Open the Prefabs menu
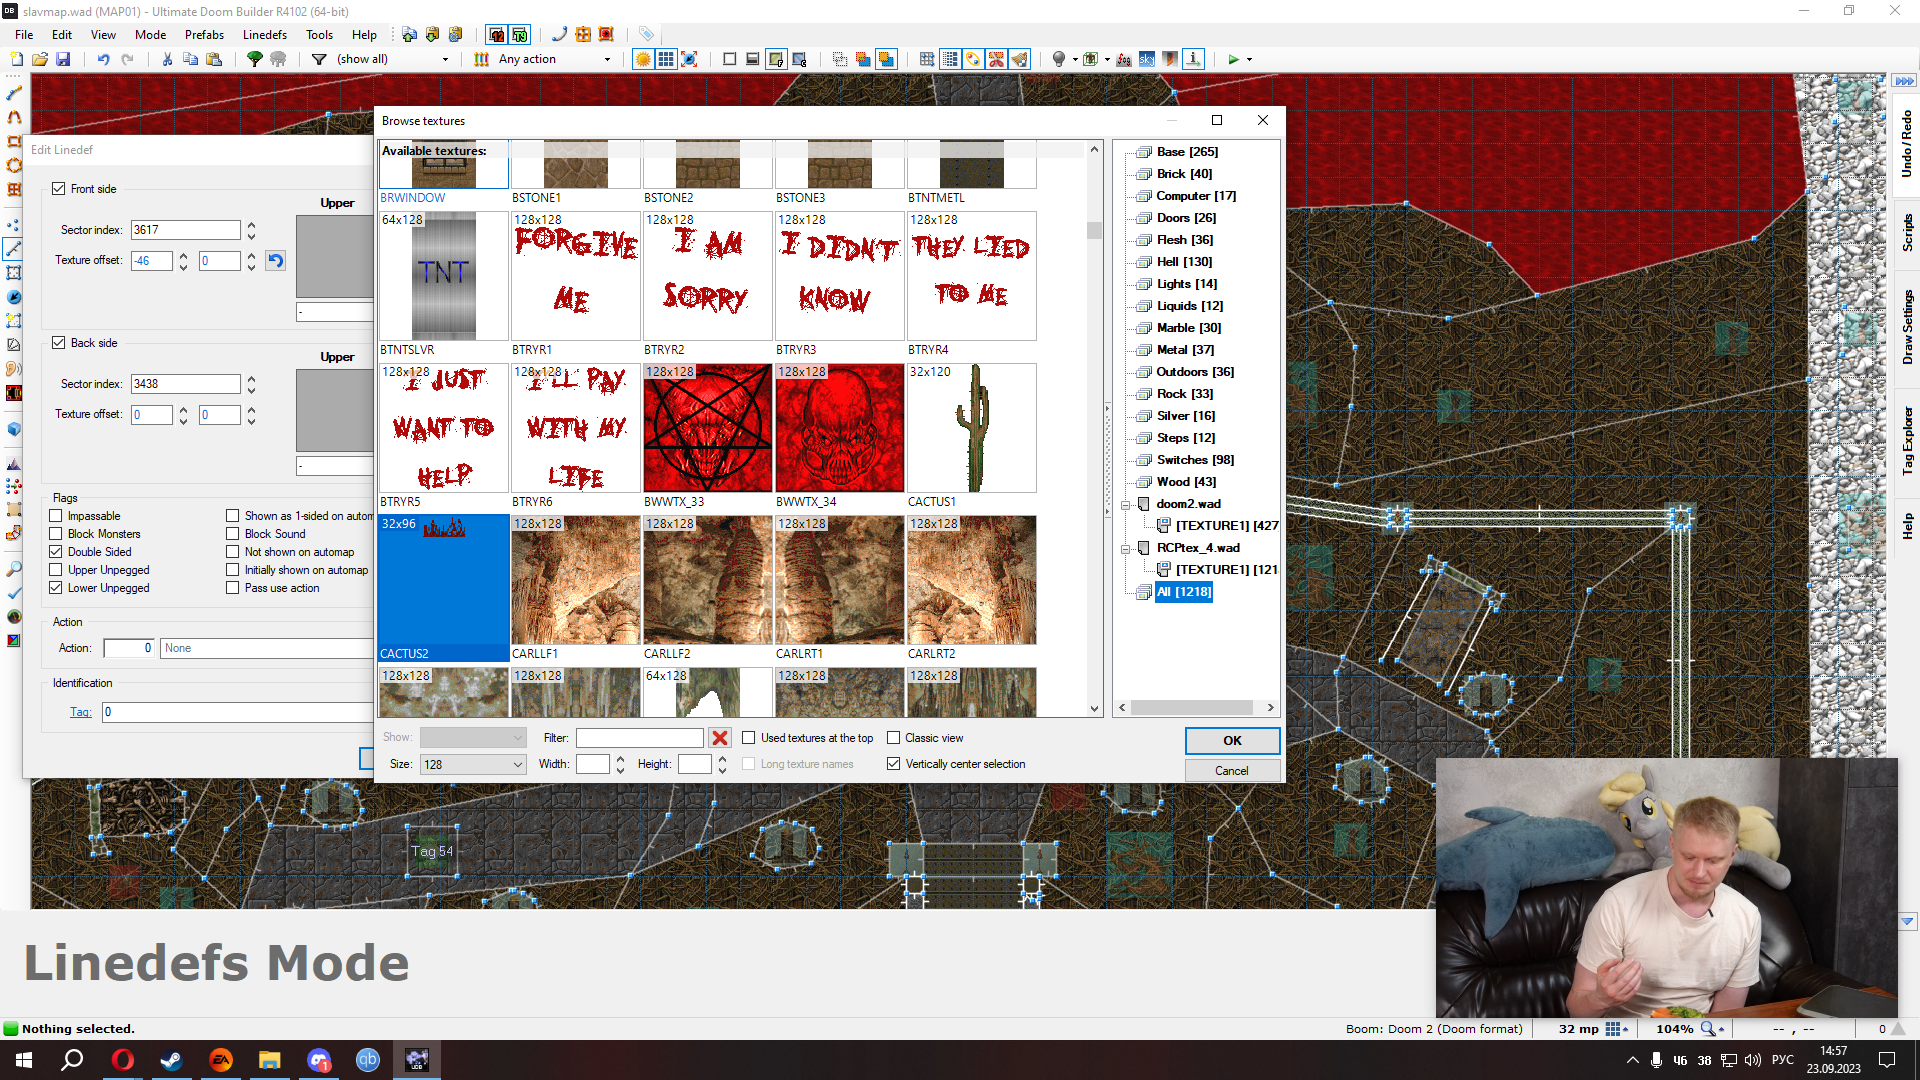 tap(204, 35)
